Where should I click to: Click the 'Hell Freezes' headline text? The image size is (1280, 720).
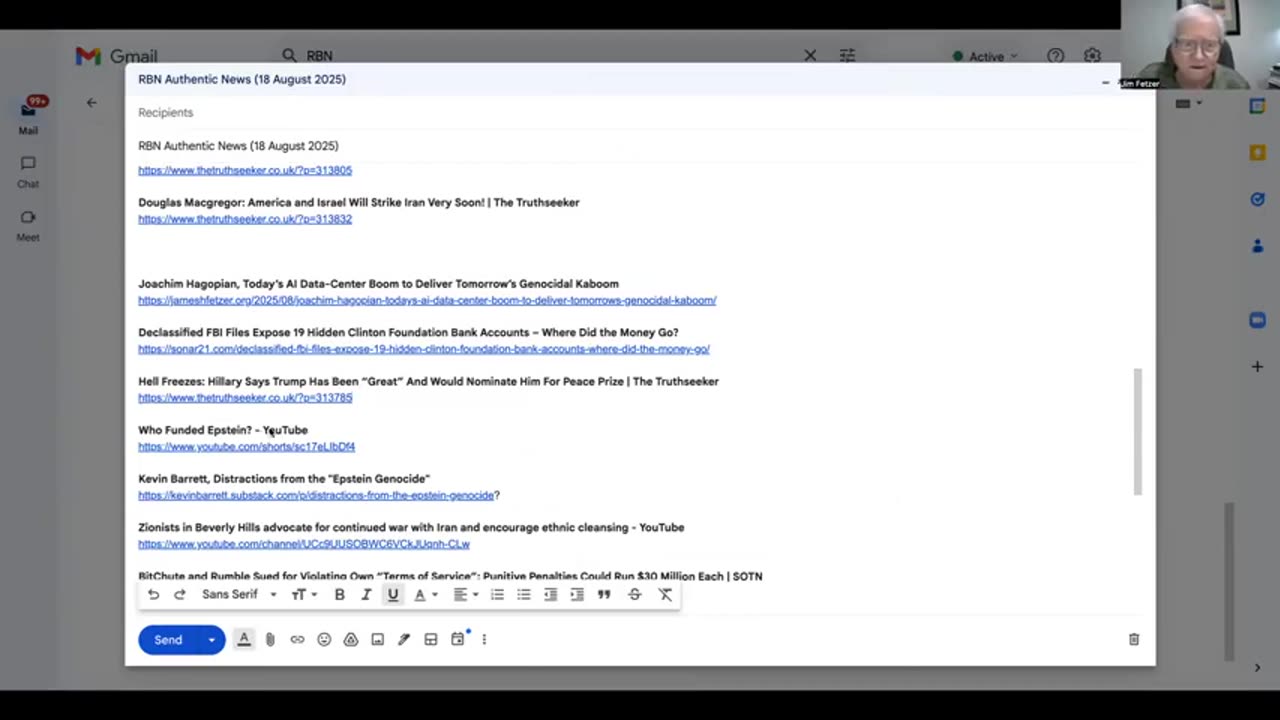click(x=428, y=381)
